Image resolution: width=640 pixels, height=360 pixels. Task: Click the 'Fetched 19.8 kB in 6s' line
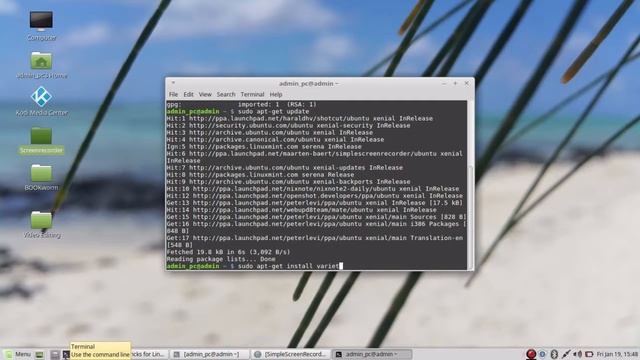coord(228,252)
